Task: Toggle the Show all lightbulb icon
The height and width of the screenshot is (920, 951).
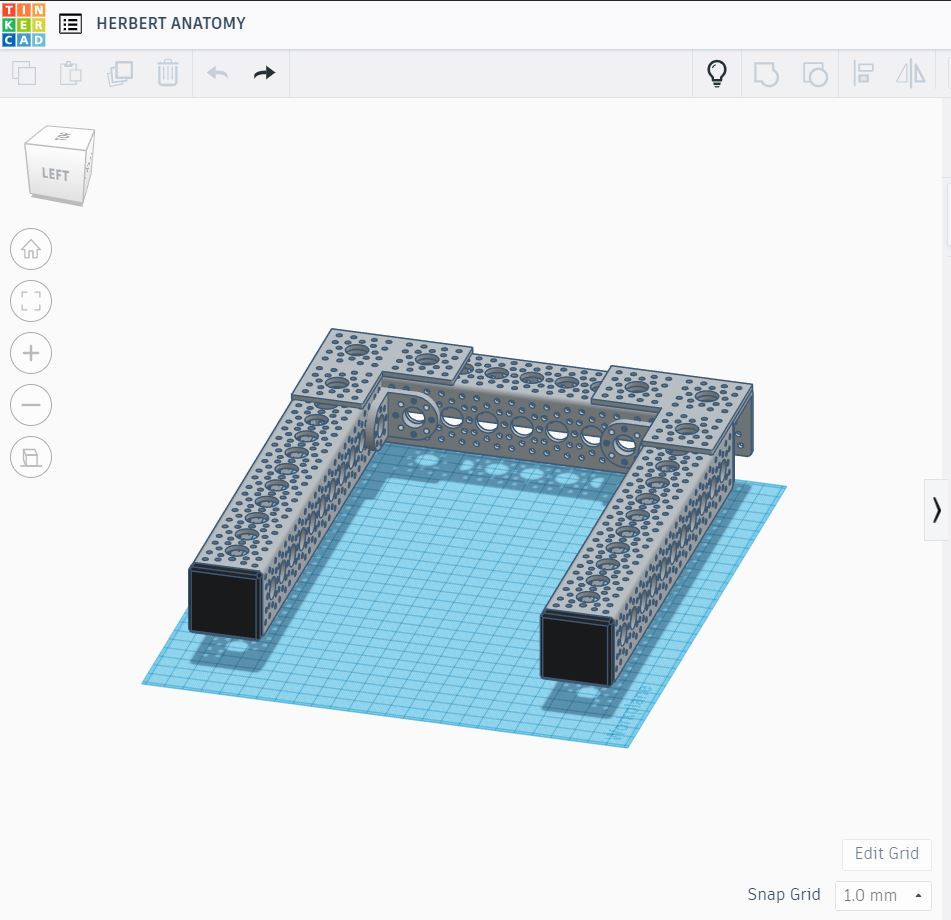Action: [x=717, y=73]
